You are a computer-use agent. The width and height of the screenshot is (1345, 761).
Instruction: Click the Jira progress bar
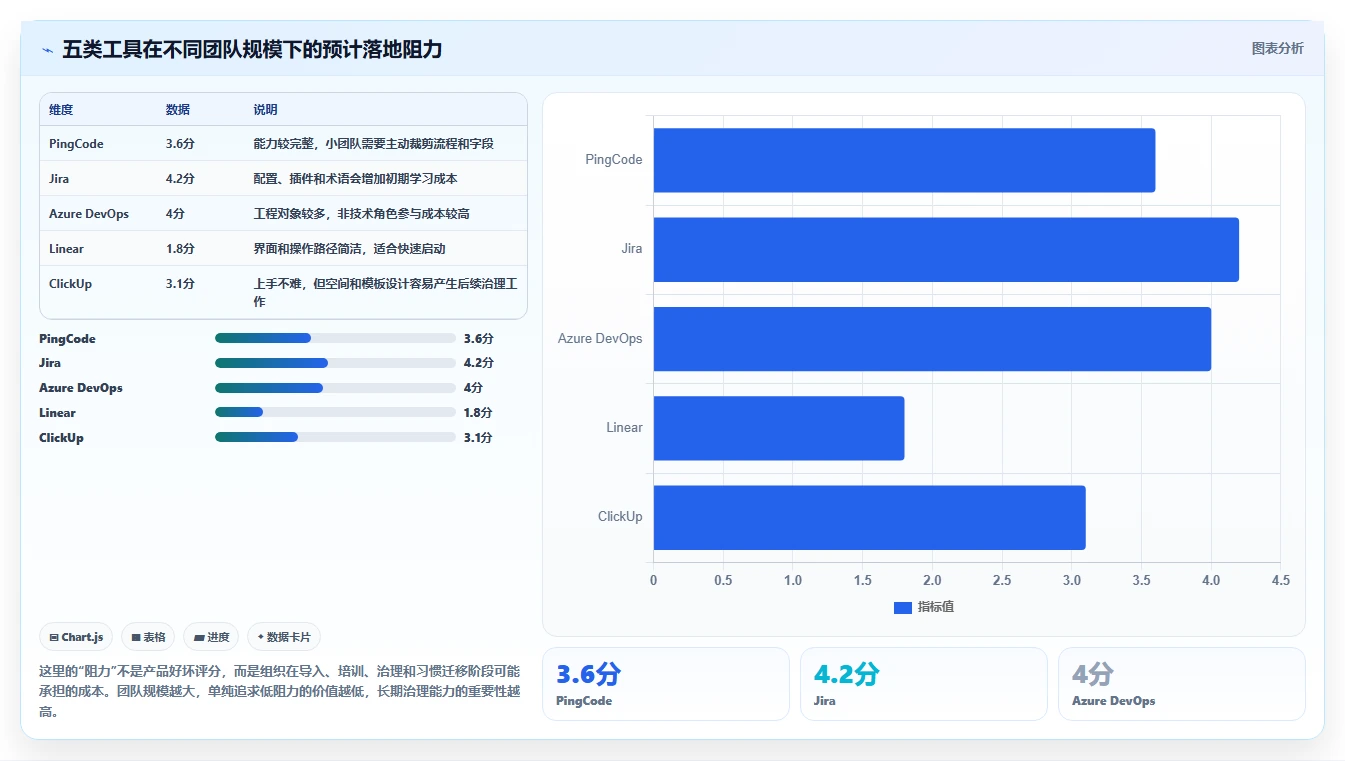[x=335, y=363]
